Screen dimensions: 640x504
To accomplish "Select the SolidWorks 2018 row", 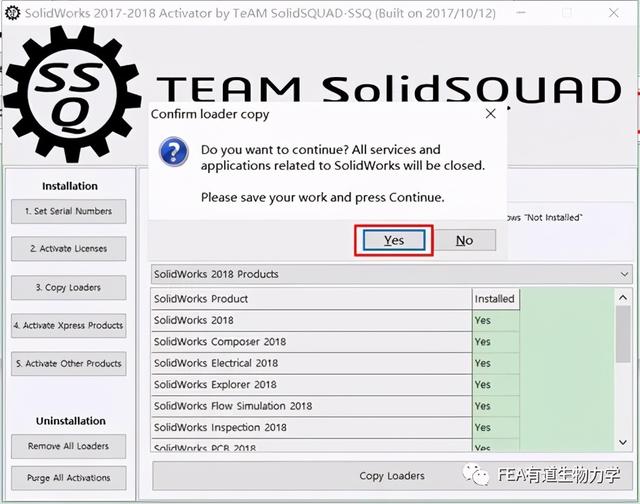I will (311, 320).
